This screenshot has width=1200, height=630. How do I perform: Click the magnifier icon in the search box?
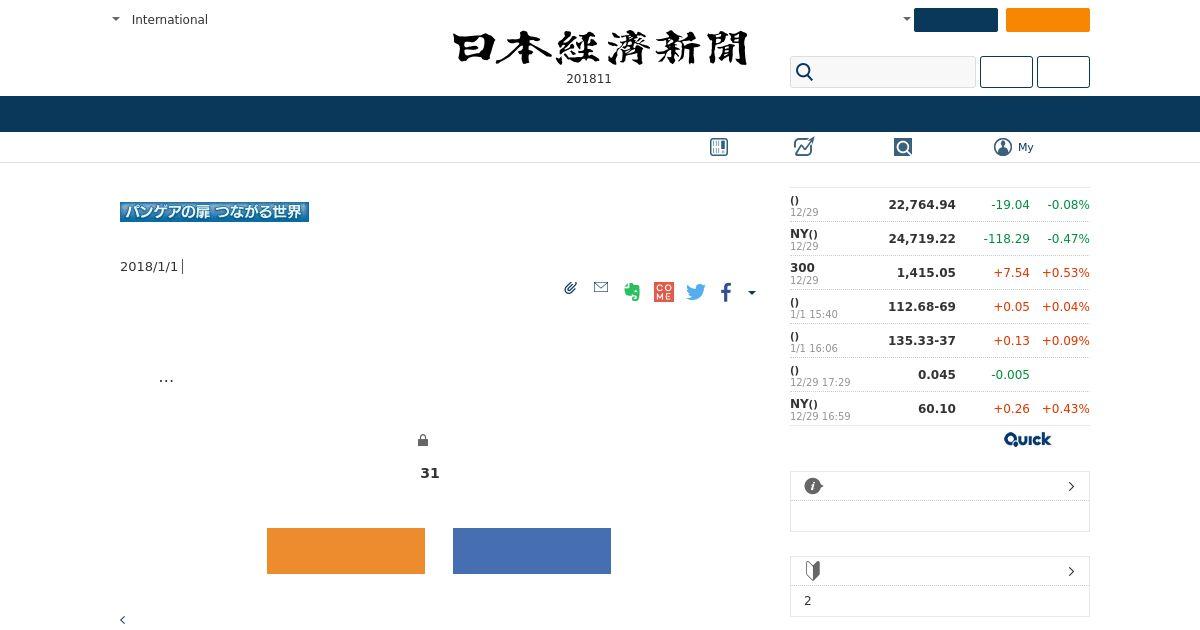click(804, 72)
